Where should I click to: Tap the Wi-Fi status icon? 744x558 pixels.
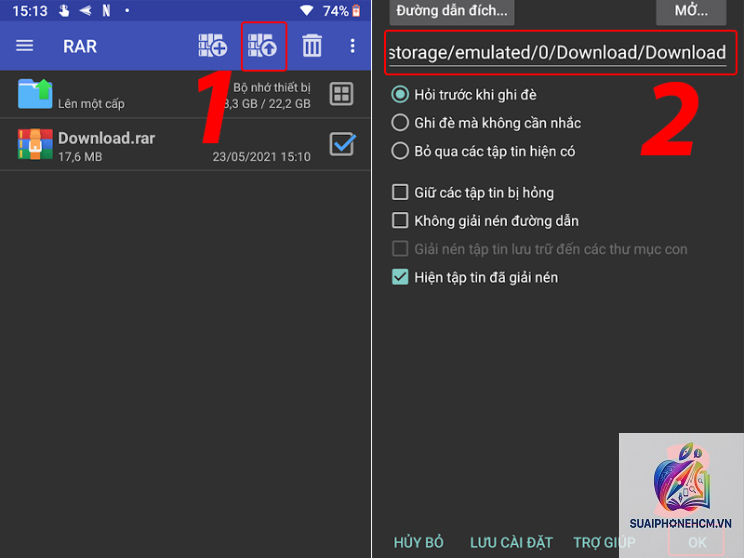coord(307,10)
